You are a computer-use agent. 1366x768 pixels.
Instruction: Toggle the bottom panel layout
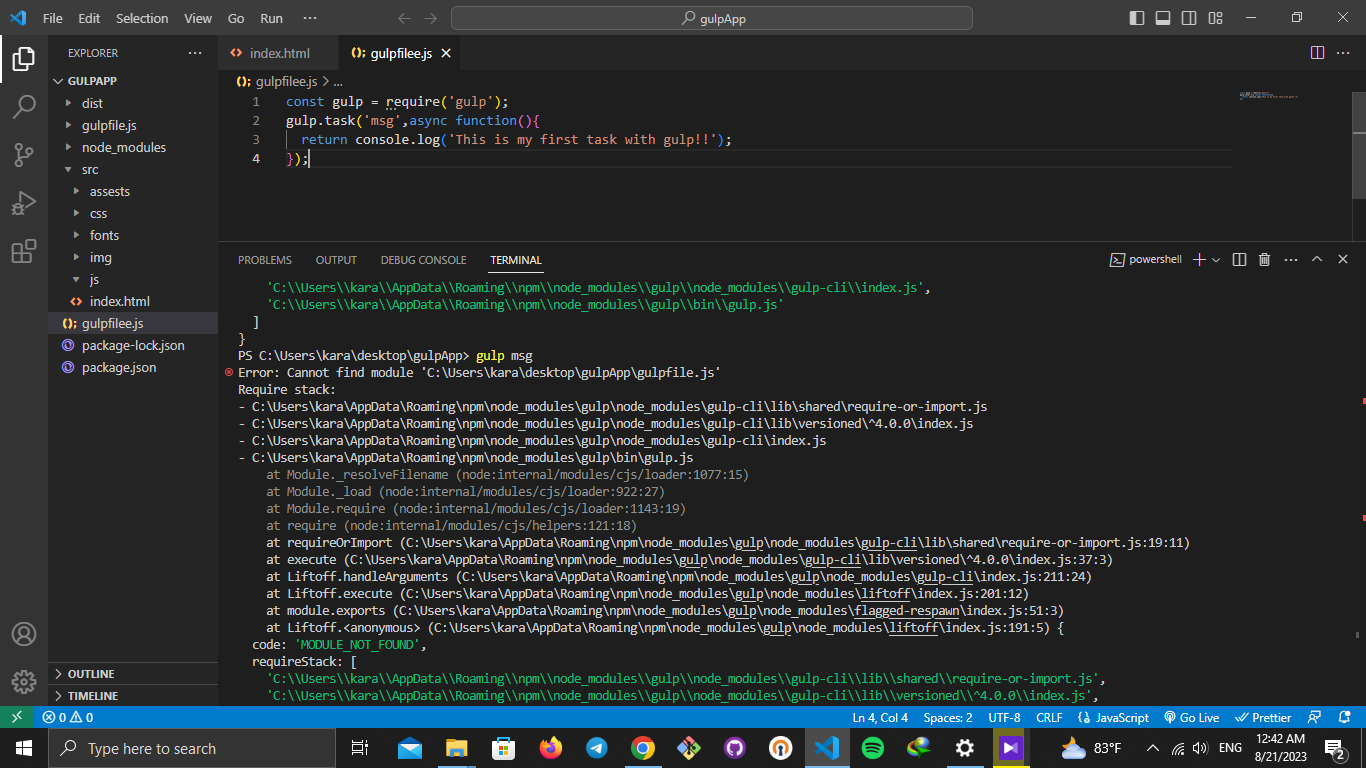[x=1163, y=18]
